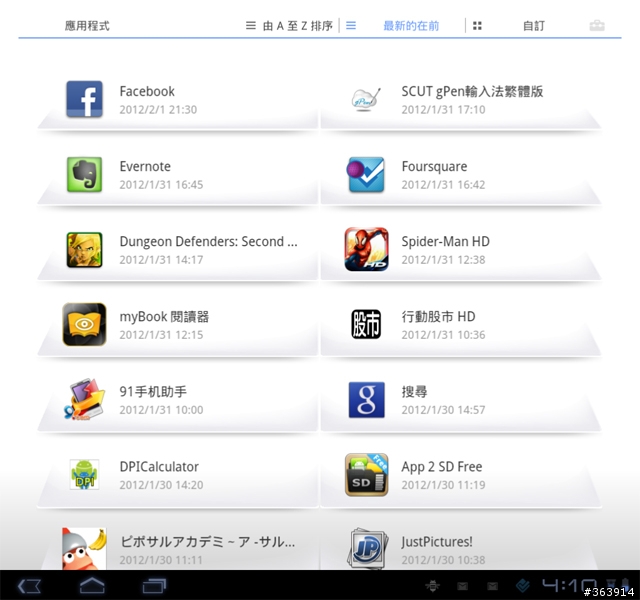Tap the date 2012/1/31 10:00
The image size is (640, 600).
(x=161, y=410)
